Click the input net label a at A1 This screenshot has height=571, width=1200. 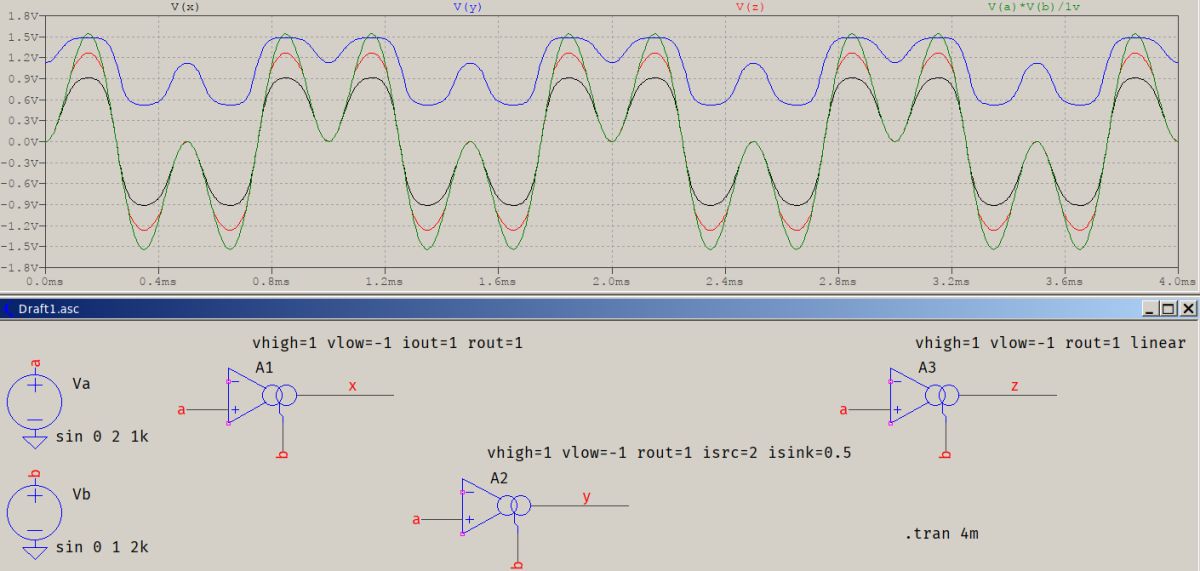(x=182, y=409)
